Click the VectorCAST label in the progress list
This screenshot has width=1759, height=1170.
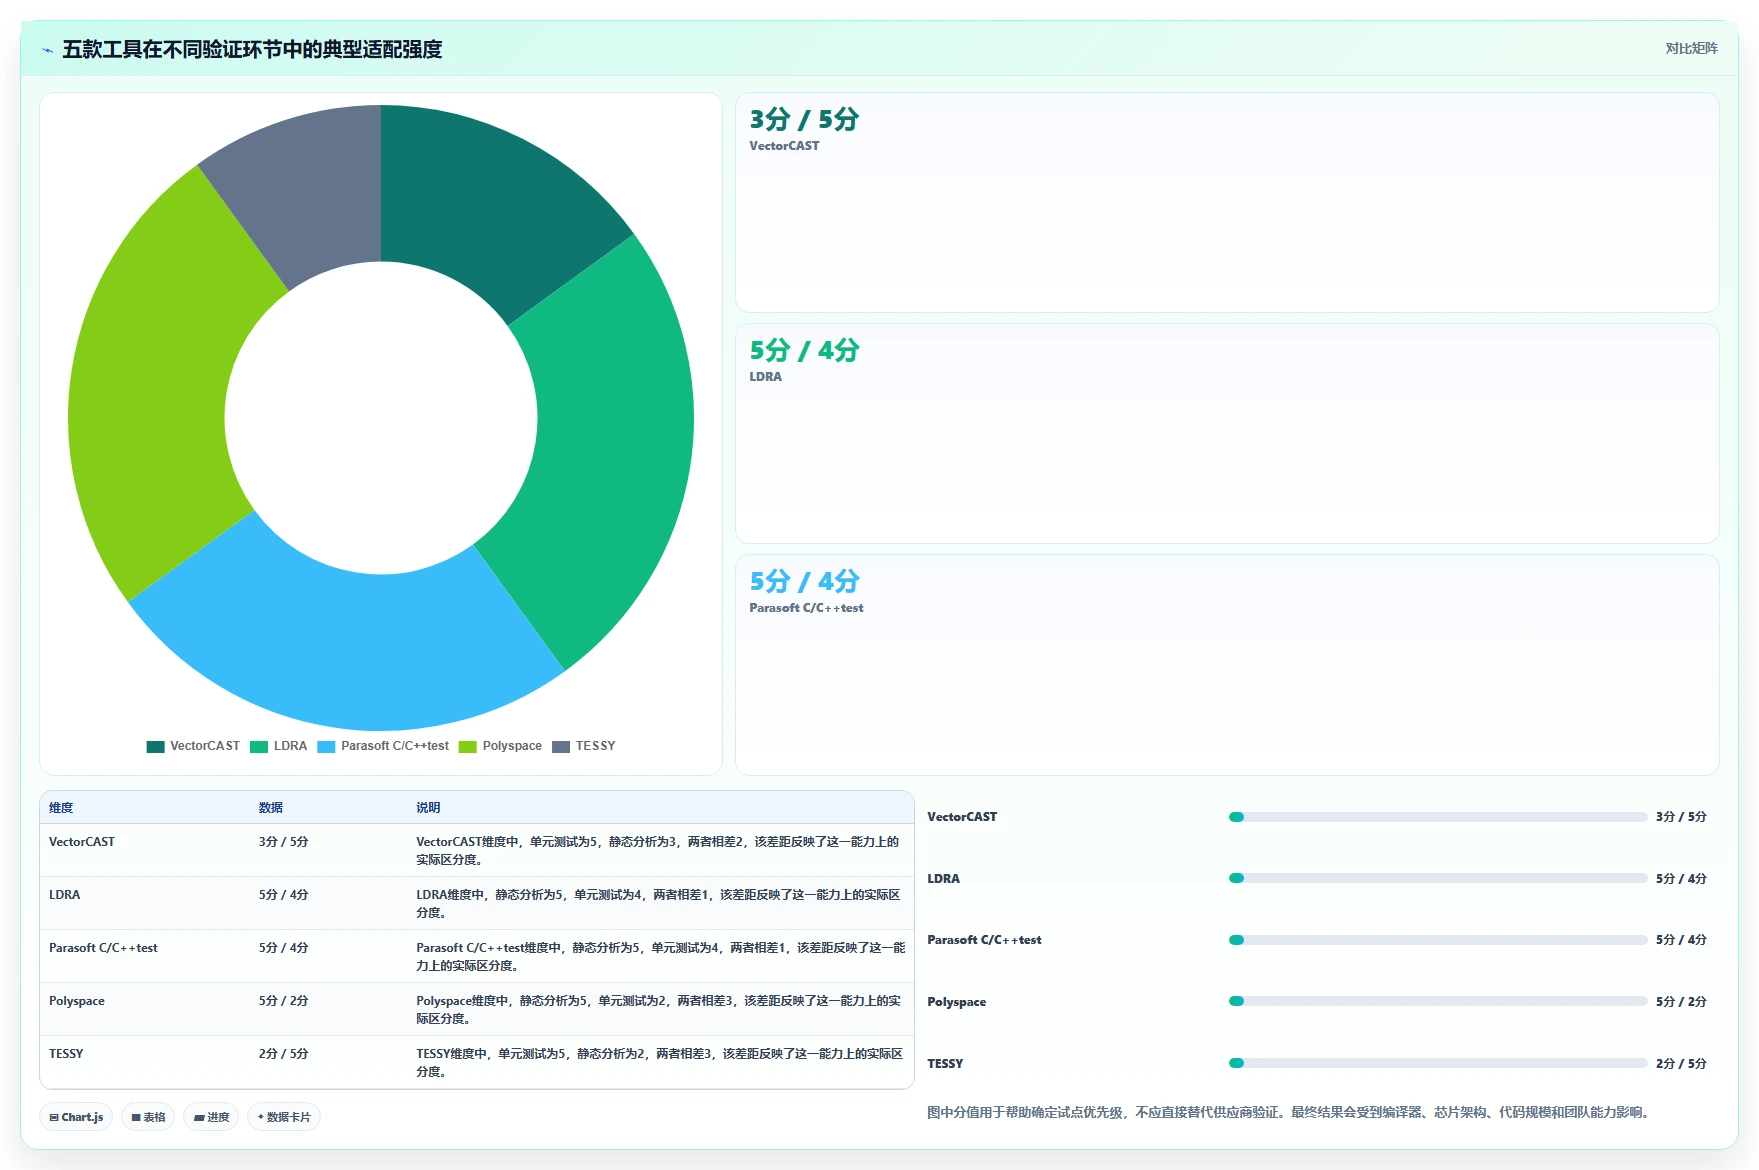point(962,817)
